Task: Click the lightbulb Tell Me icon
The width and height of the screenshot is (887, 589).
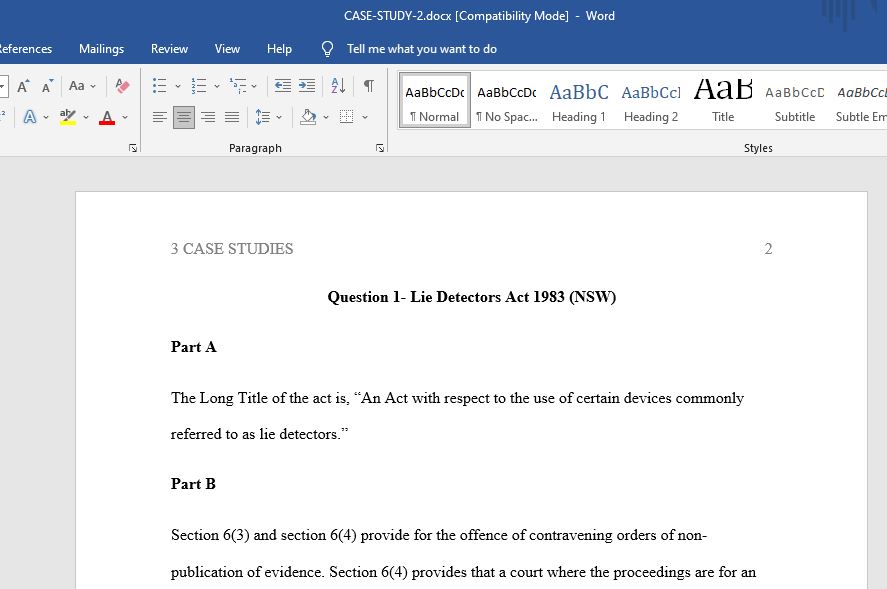Action: point(328,49)
